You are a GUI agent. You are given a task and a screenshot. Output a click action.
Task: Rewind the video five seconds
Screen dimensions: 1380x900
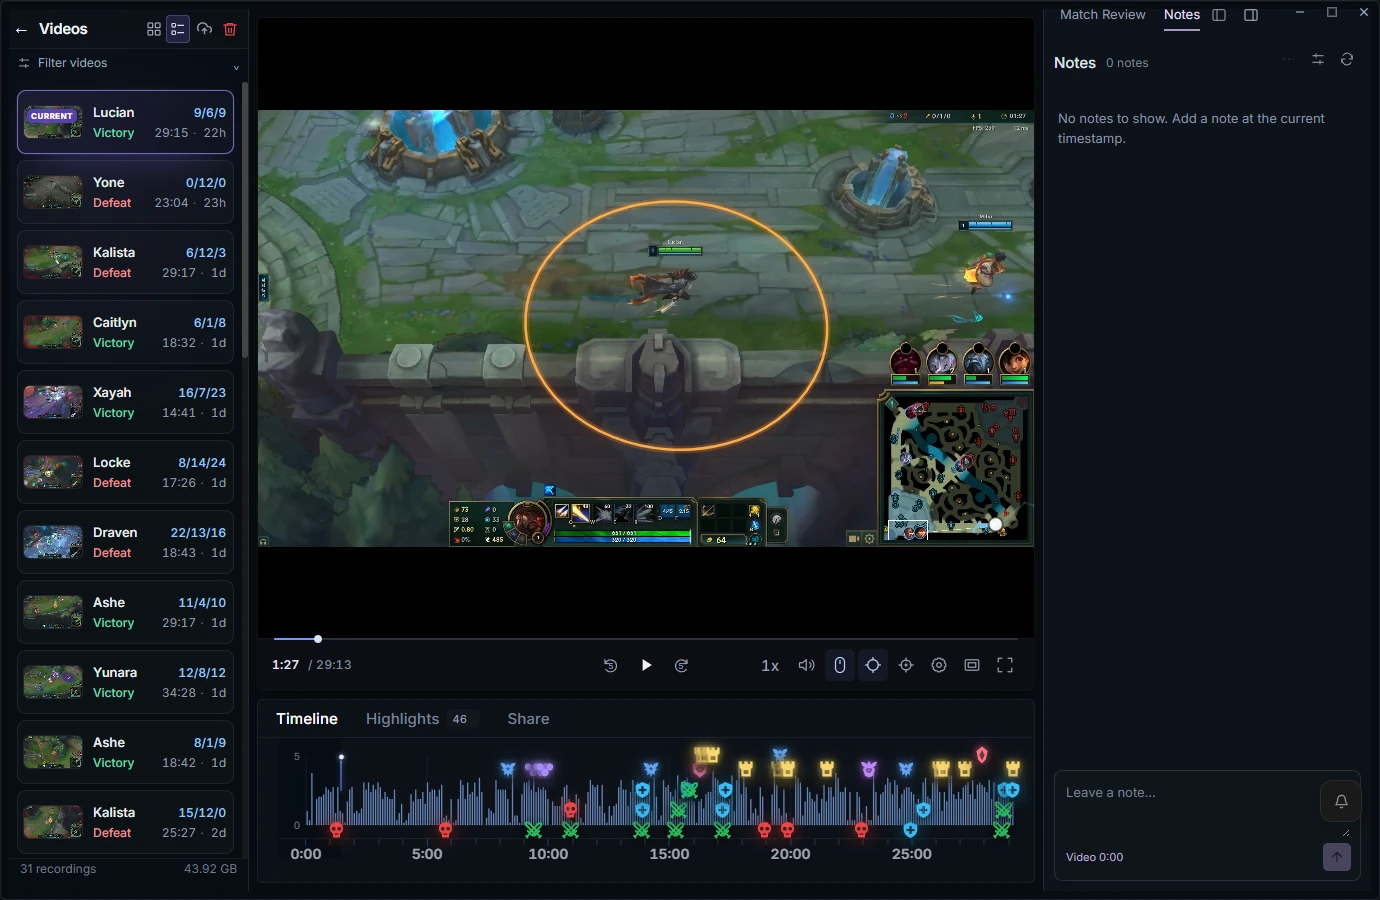click(x=610, y=665)
